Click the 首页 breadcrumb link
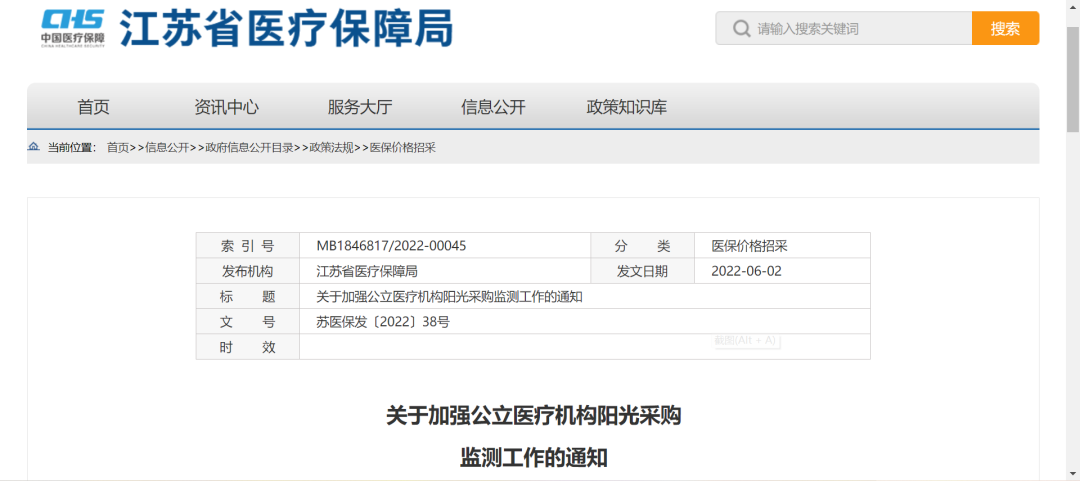The height and width of the screenshot is (481, 1080). pyautogui.click(x=118, y=148)
